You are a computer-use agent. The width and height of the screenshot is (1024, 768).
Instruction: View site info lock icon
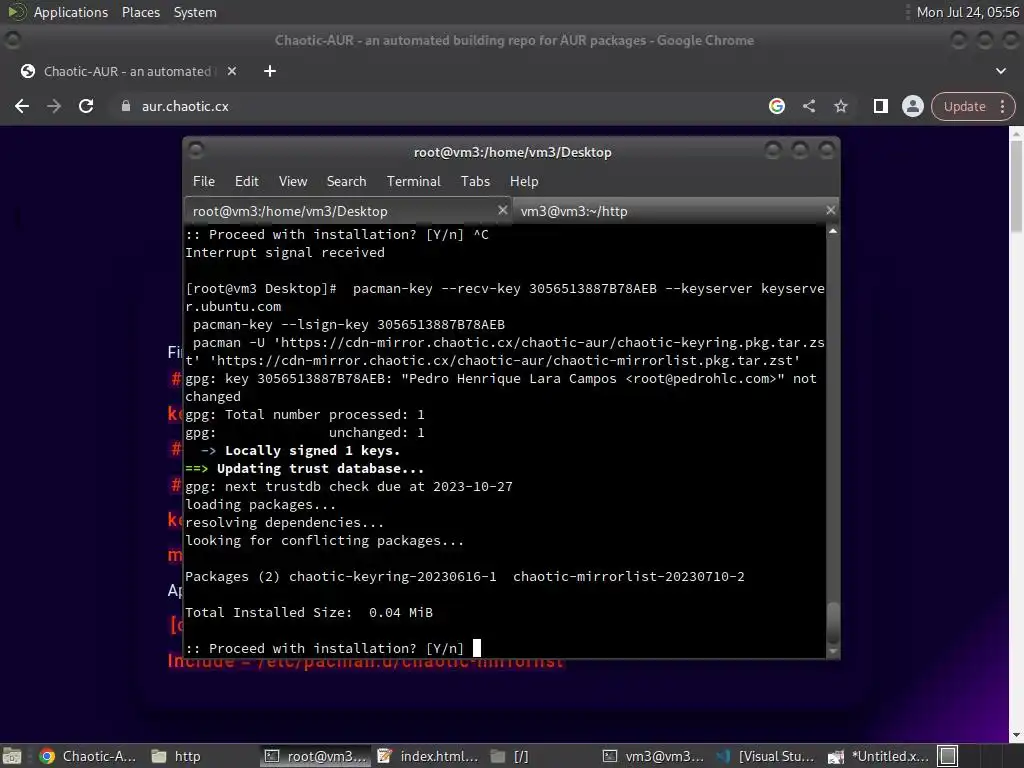(x=126, y=106)
